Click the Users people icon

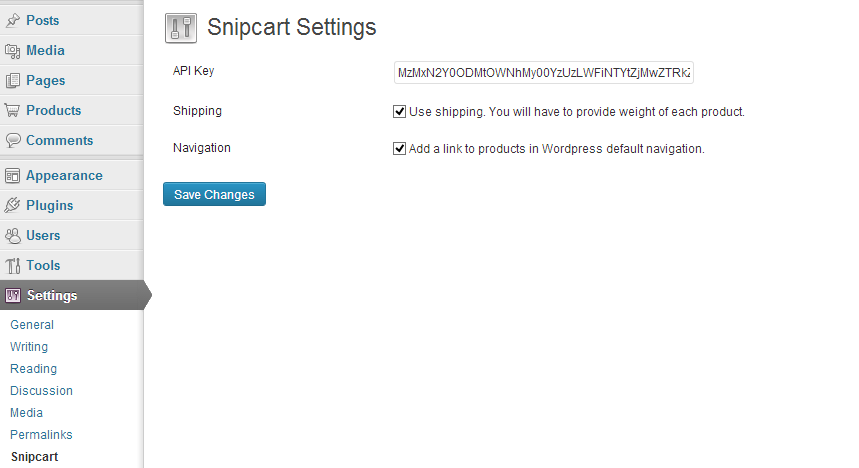point(13,236)
